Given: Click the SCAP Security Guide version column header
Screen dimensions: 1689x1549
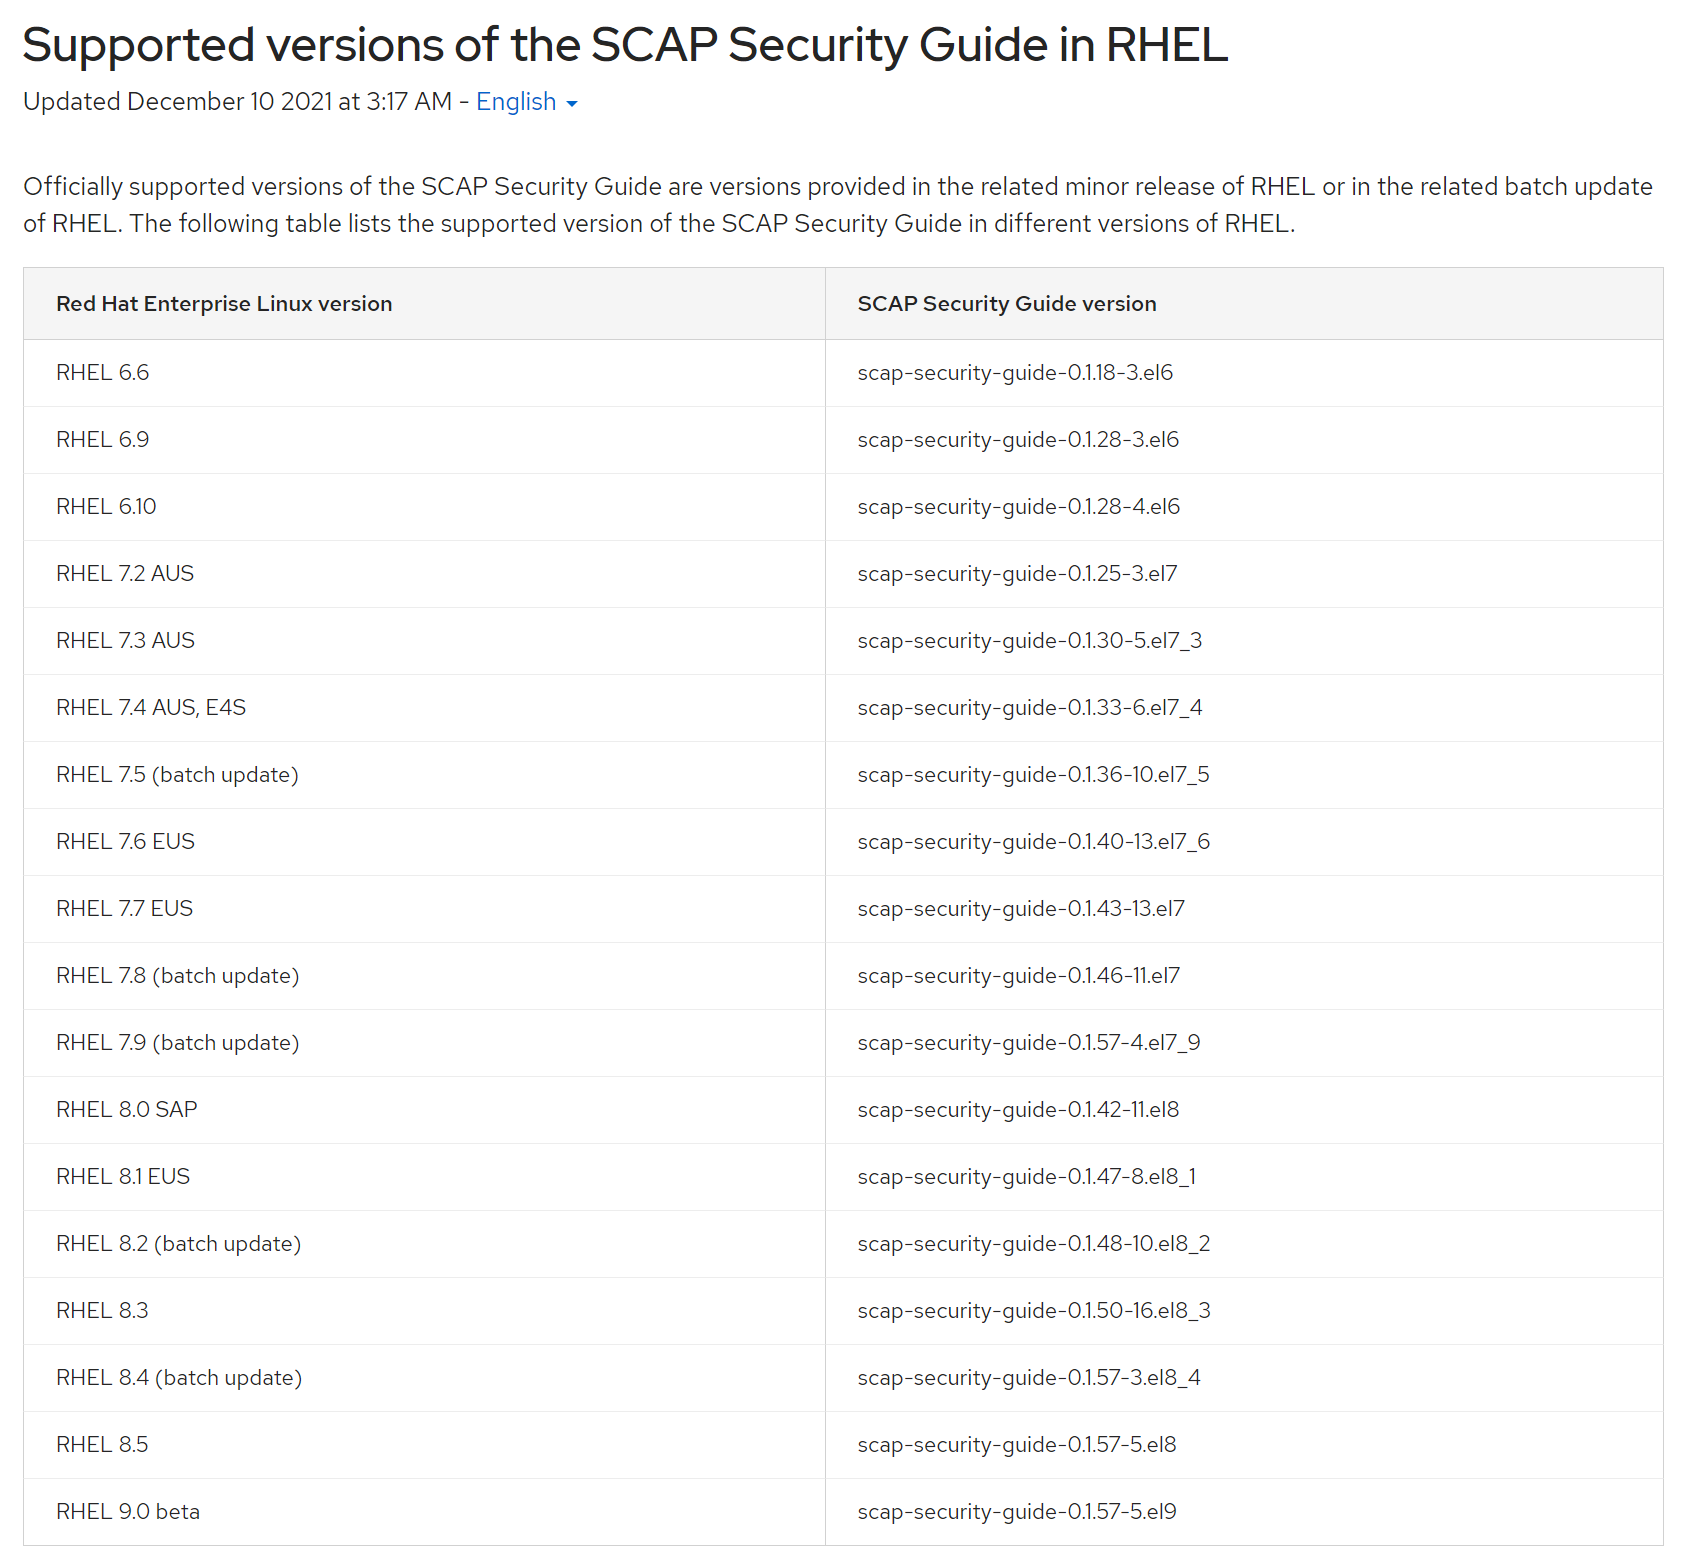Looking at the screenshot, I should [x=1006, y=303].
